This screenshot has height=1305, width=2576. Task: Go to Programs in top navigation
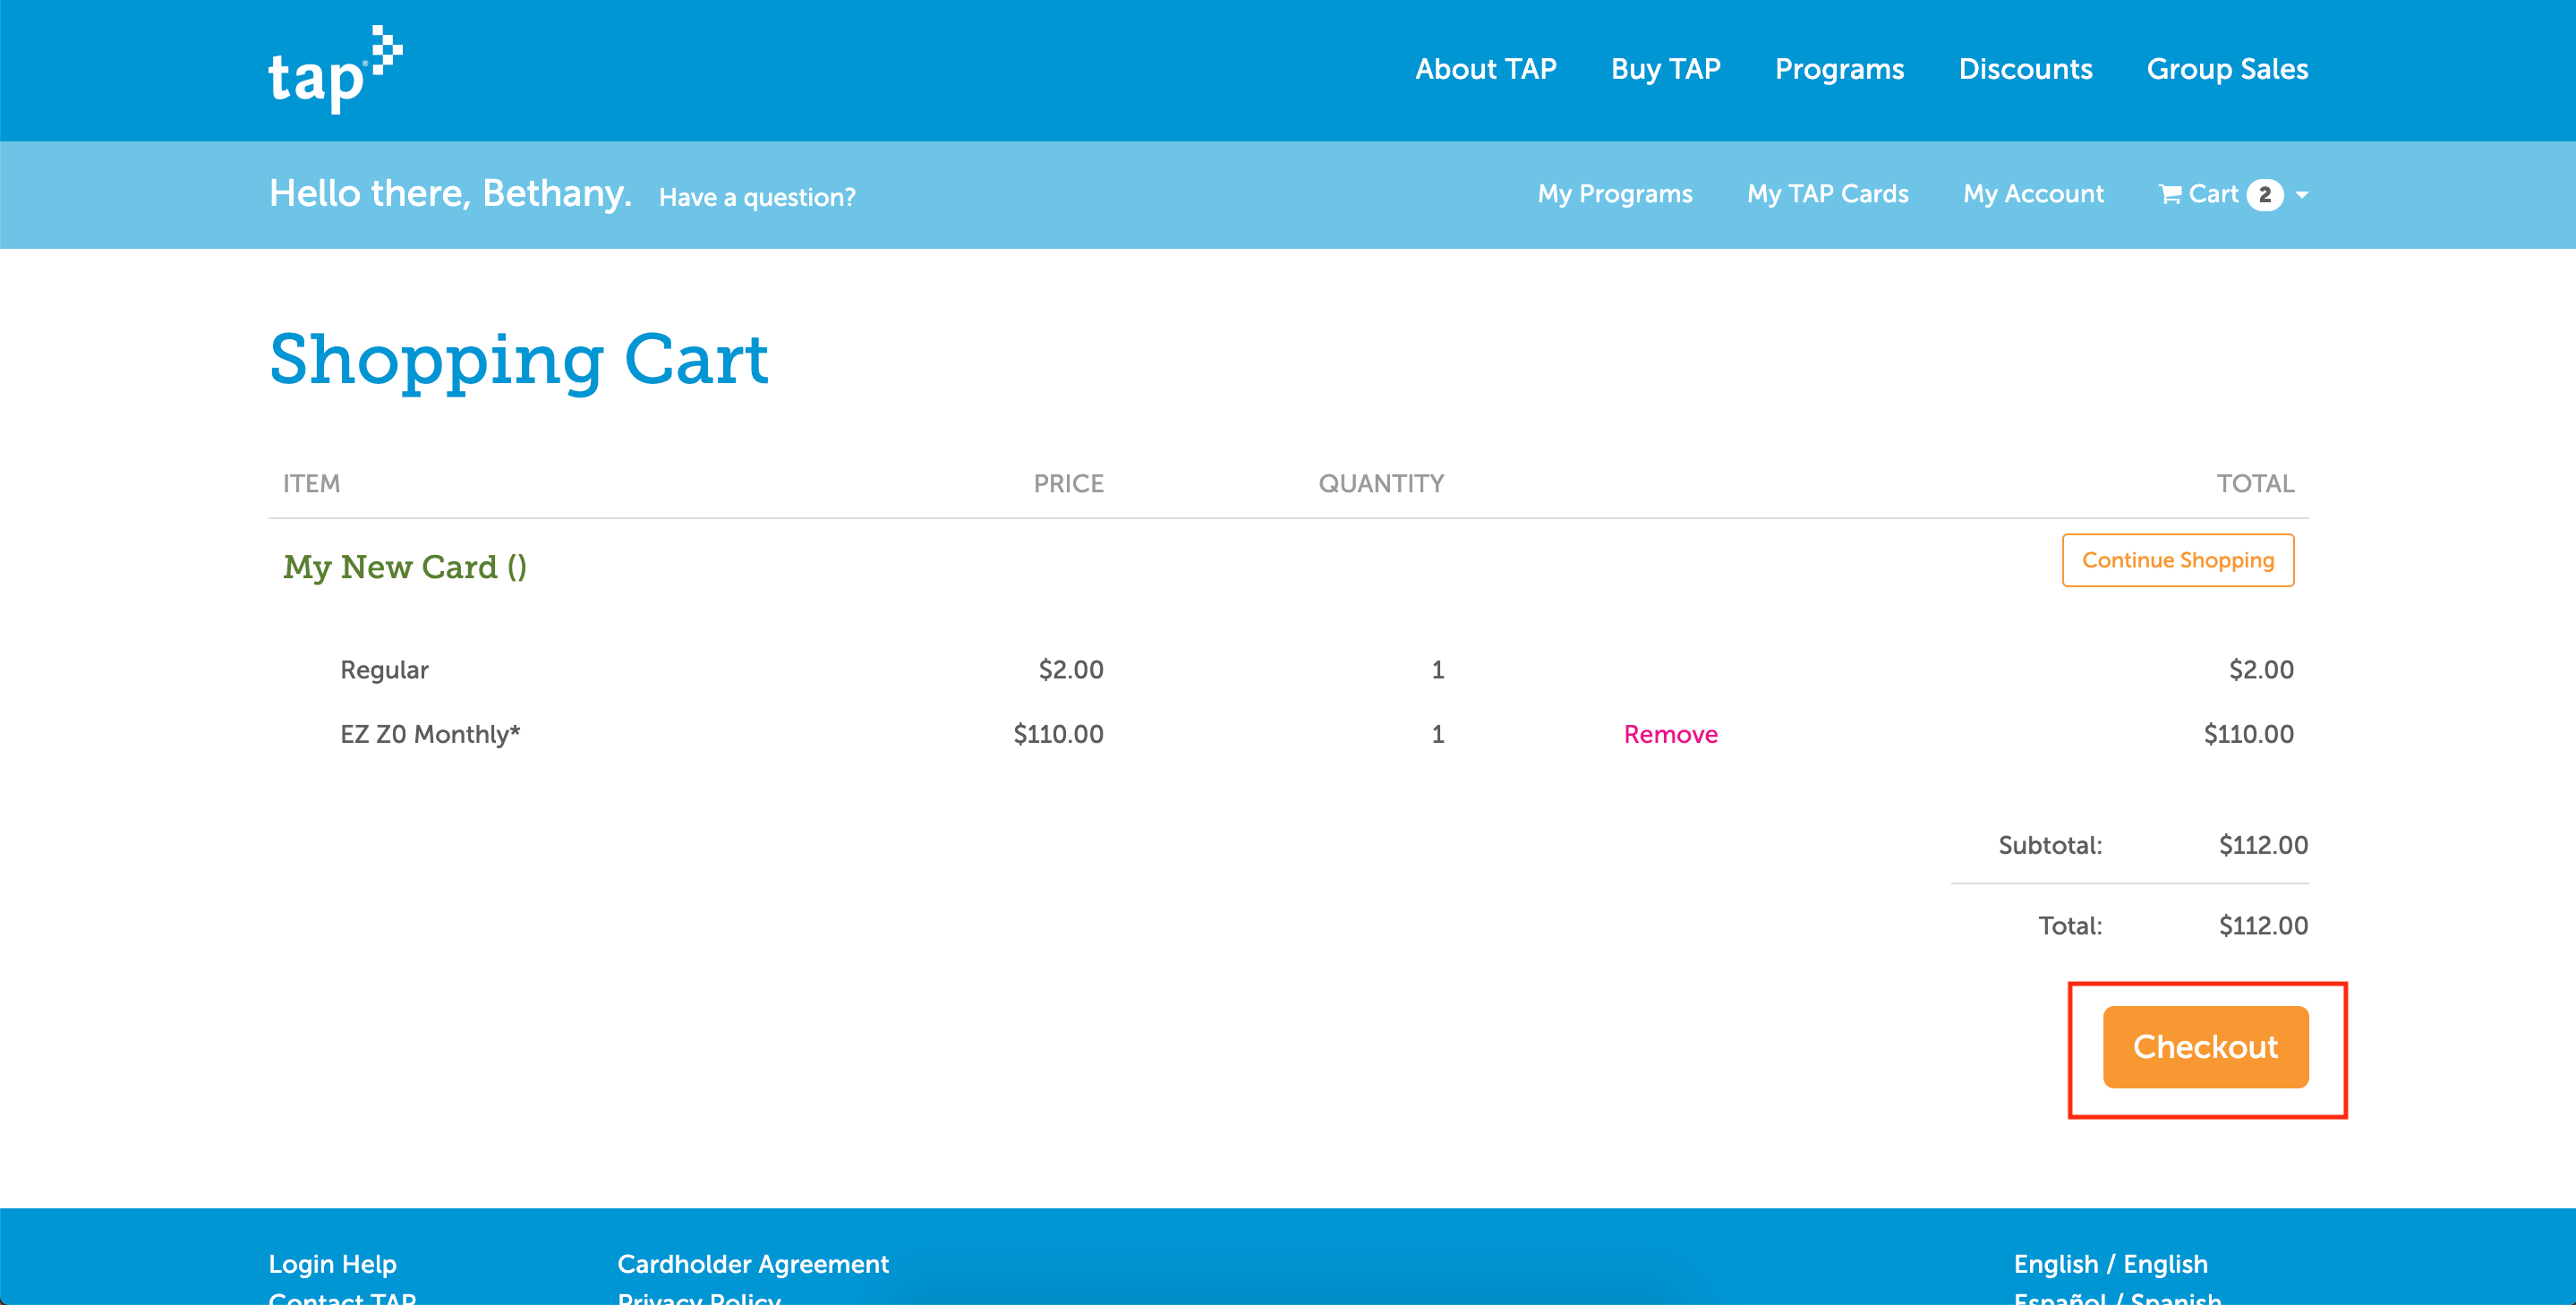point(1839,69)
